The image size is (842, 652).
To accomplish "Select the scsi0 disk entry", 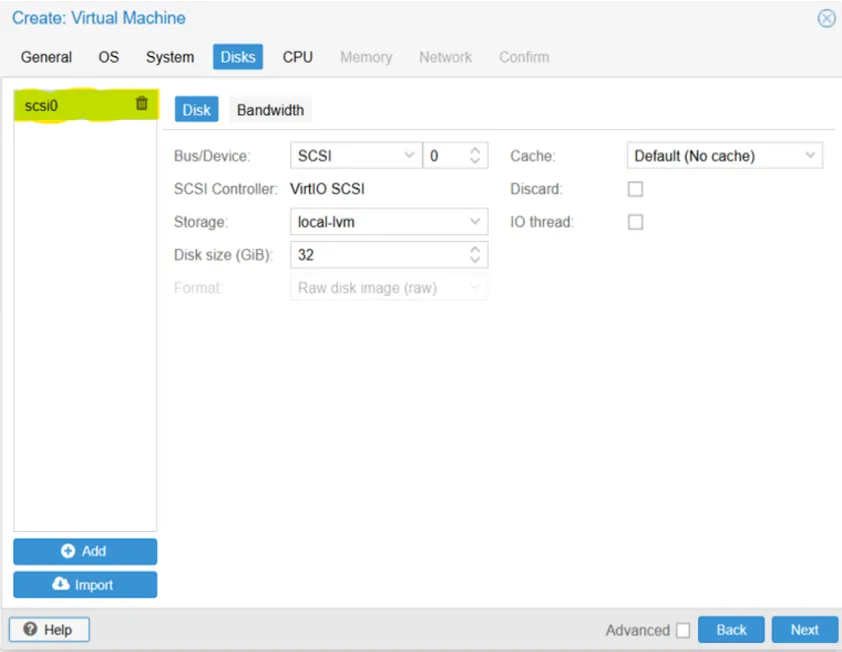I will coord(86,105).
